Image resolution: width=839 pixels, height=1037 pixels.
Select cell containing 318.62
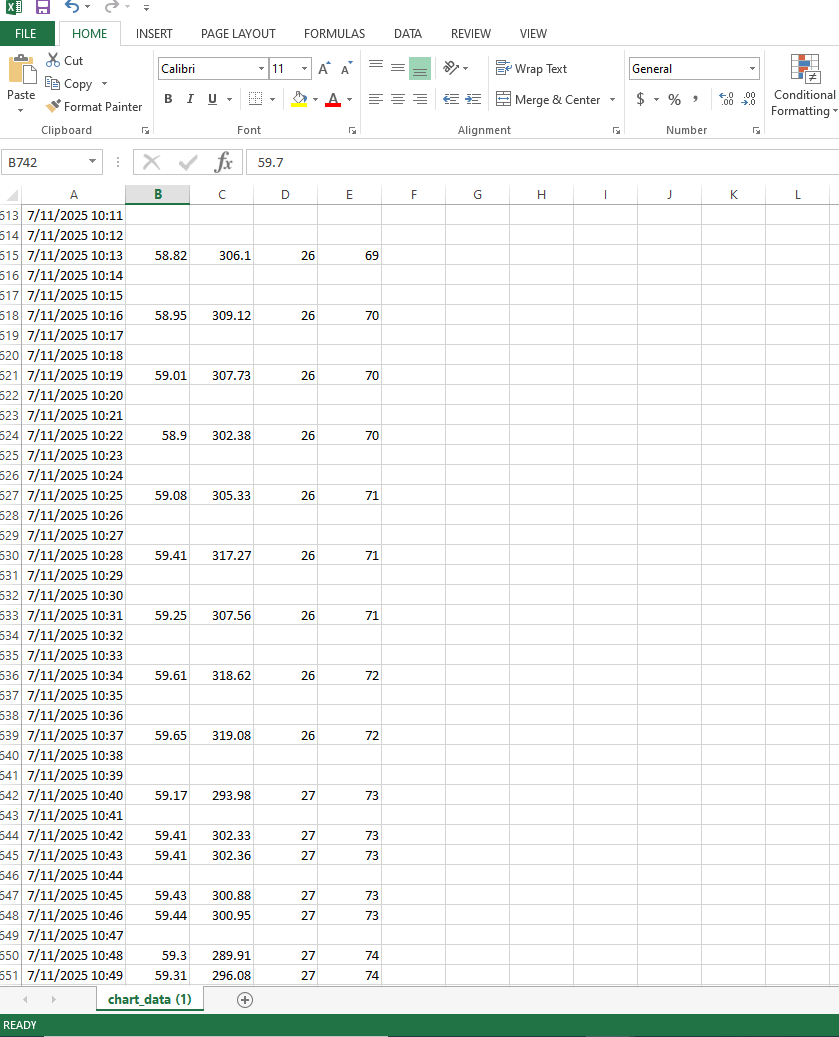coord(221,675)
